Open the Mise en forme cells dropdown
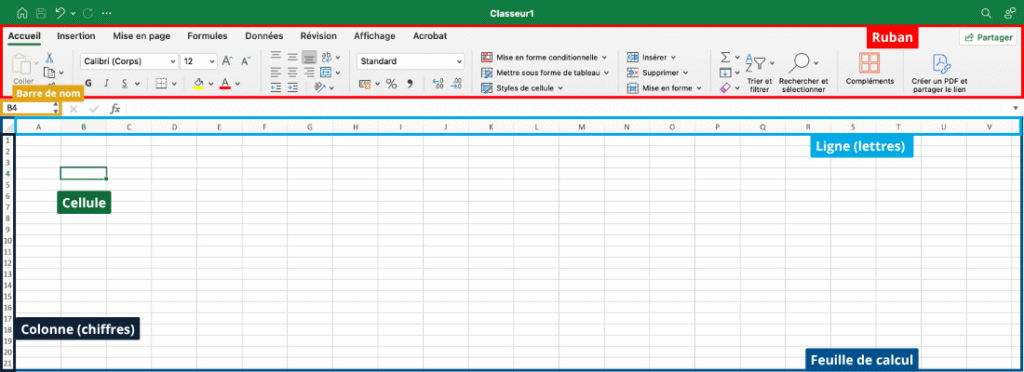 [x=664, y=87]
